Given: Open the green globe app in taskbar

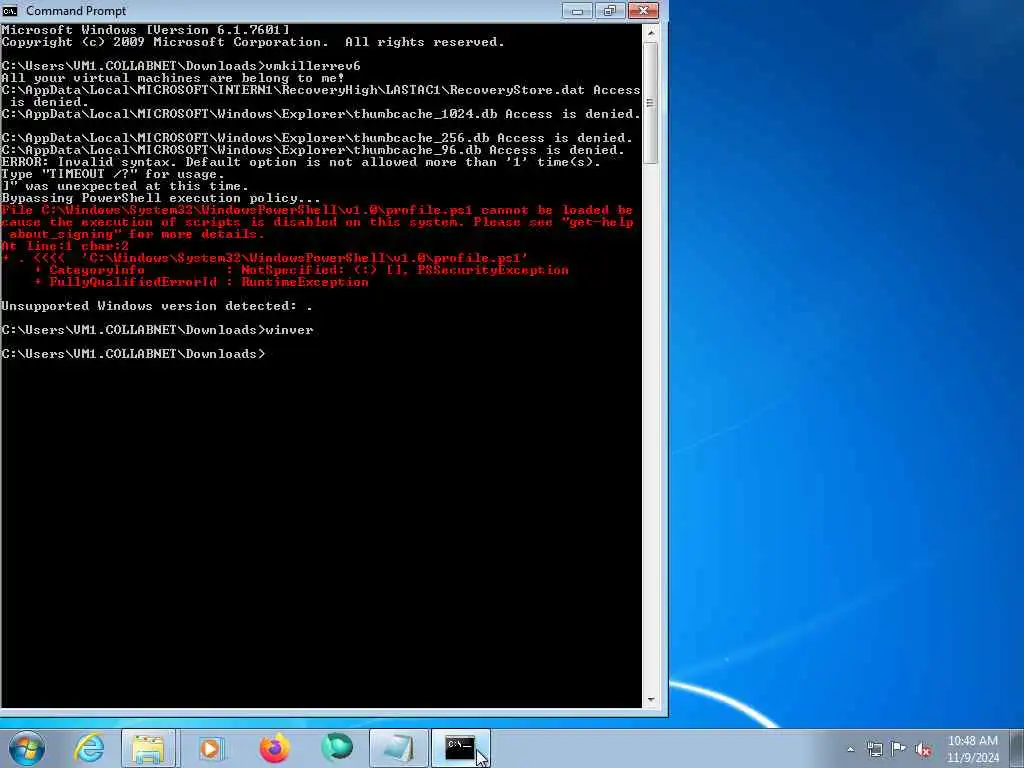Looking at the screenshot, I should pos(336,748).
